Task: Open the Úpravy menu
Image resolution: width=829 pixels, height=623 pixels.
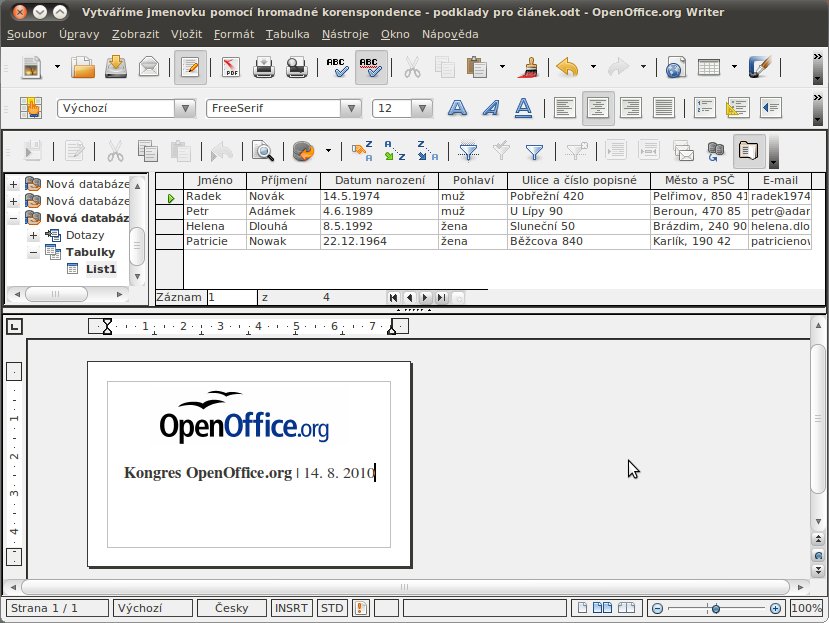Action: click(x=79, y=34)
